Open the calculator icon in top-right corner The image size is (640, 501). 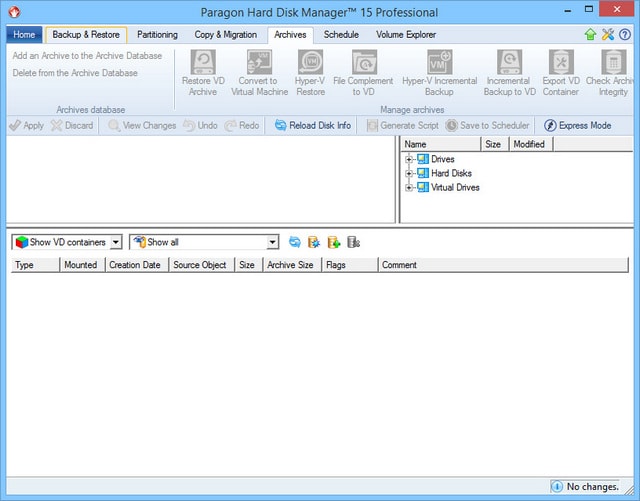click(x=608, y=35)
